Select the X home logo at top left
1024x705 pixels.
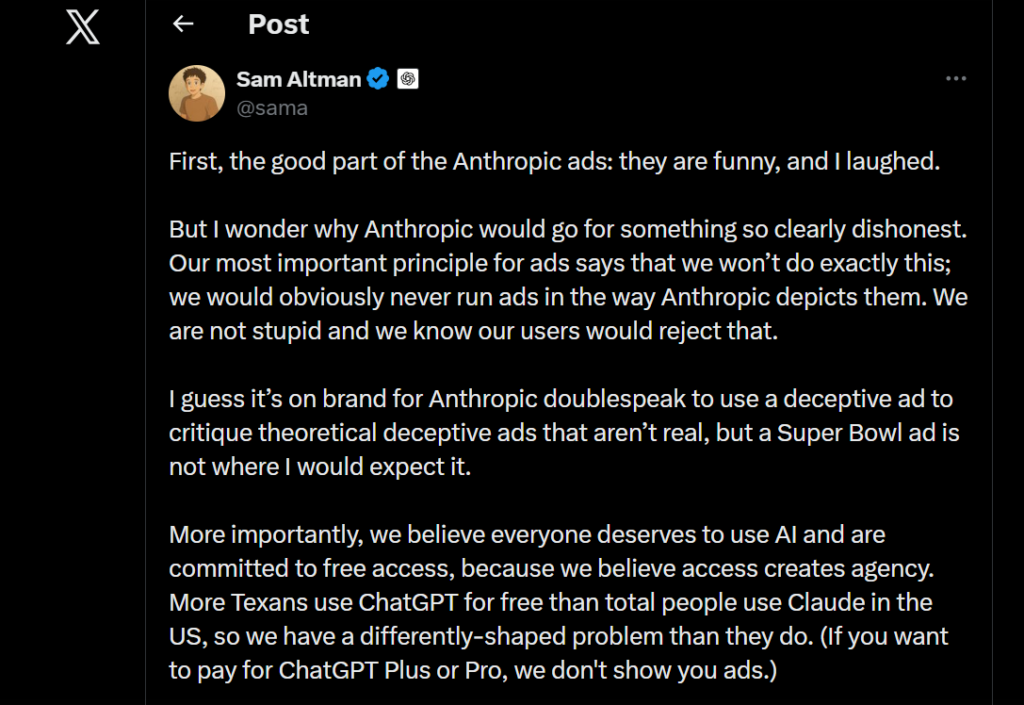81,28
